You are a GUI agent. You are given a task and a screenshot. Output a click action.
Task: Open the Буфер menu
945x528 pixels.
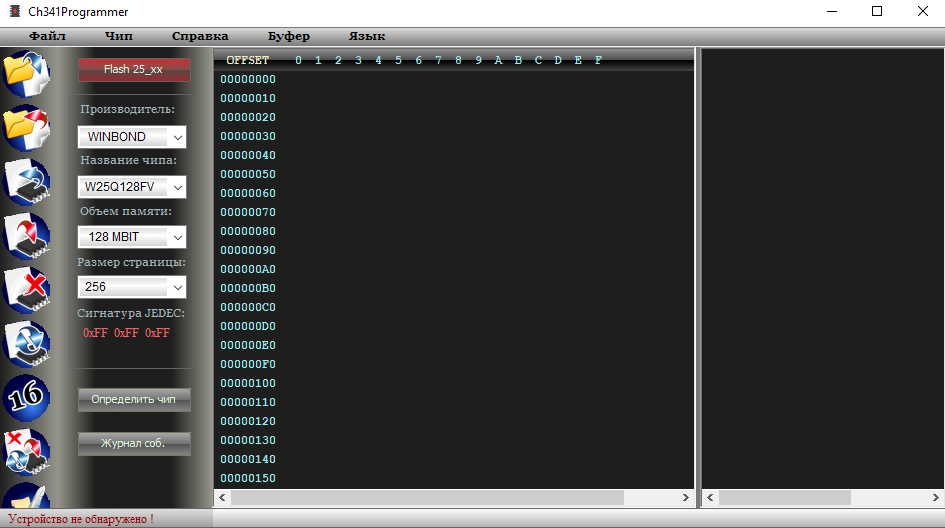click(289, 36)
